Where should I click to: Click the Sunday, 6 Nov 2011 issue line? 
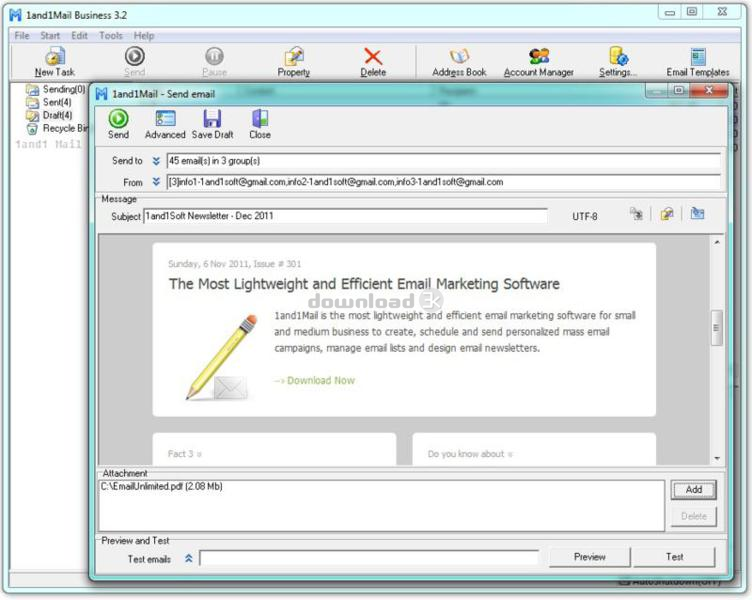[235, 264]
